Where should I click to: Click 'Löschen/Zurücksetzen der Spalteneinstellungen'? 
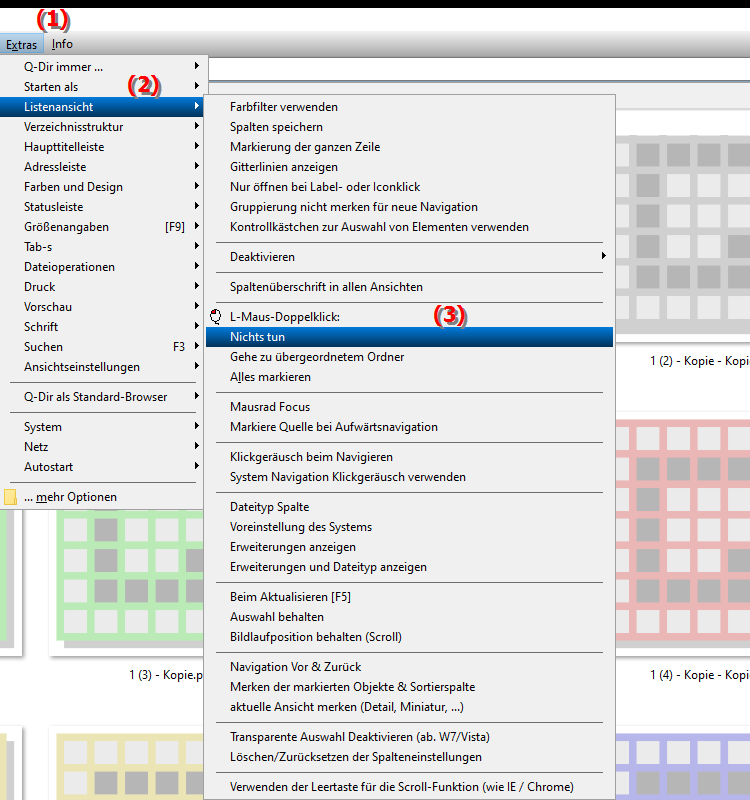tap(409, 757)
